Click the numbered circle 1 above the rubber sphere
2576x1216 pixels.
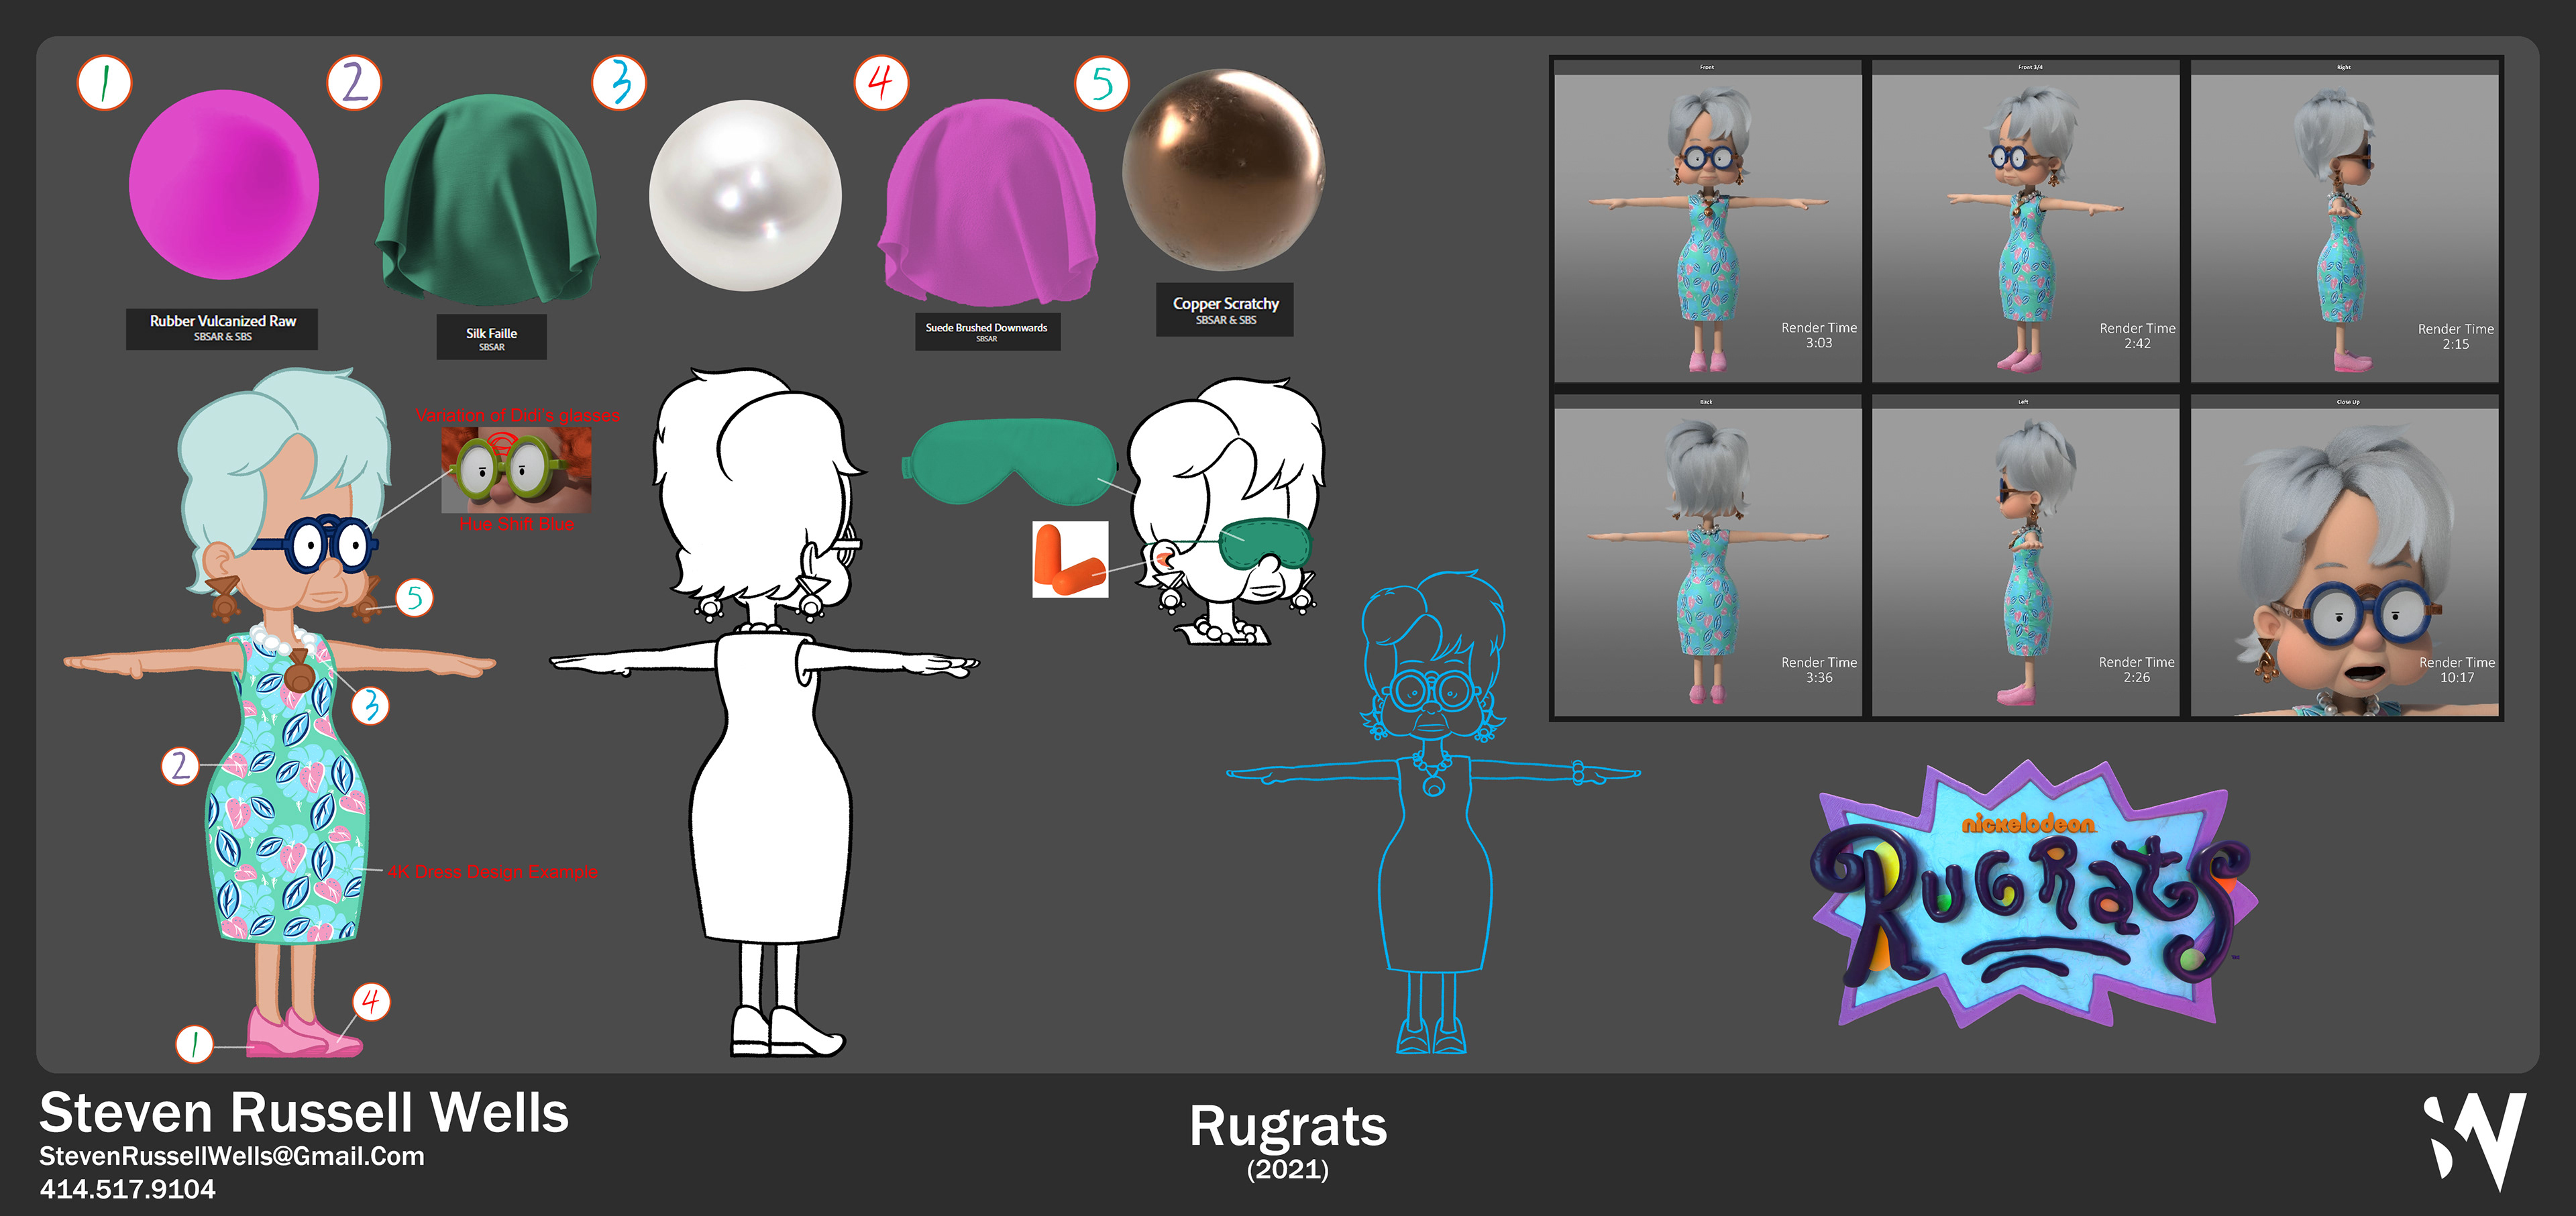coord(105,82)
